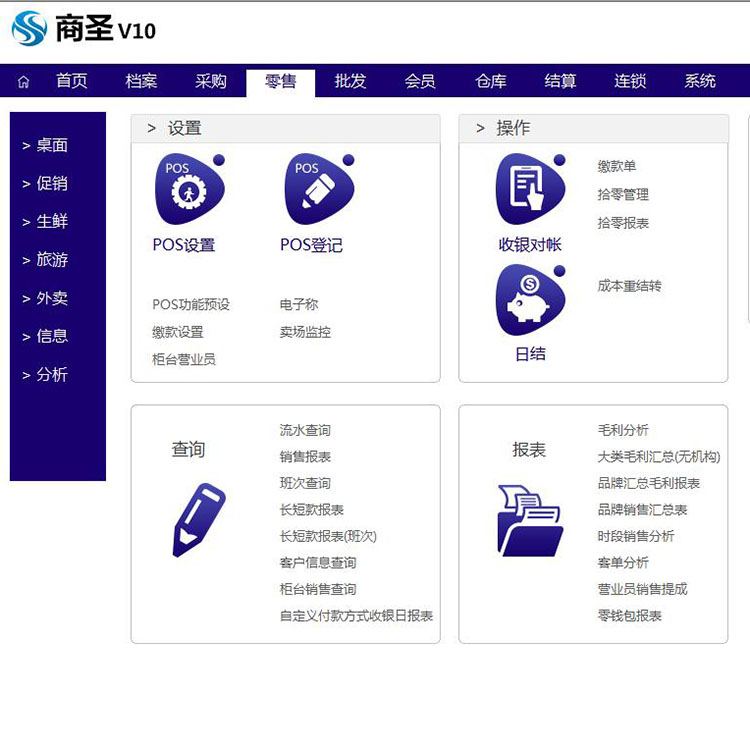Click the 商圣 V10 logo
Image resolution: width=750 pixels, height=750 pixels.
[x=84, y=29]
